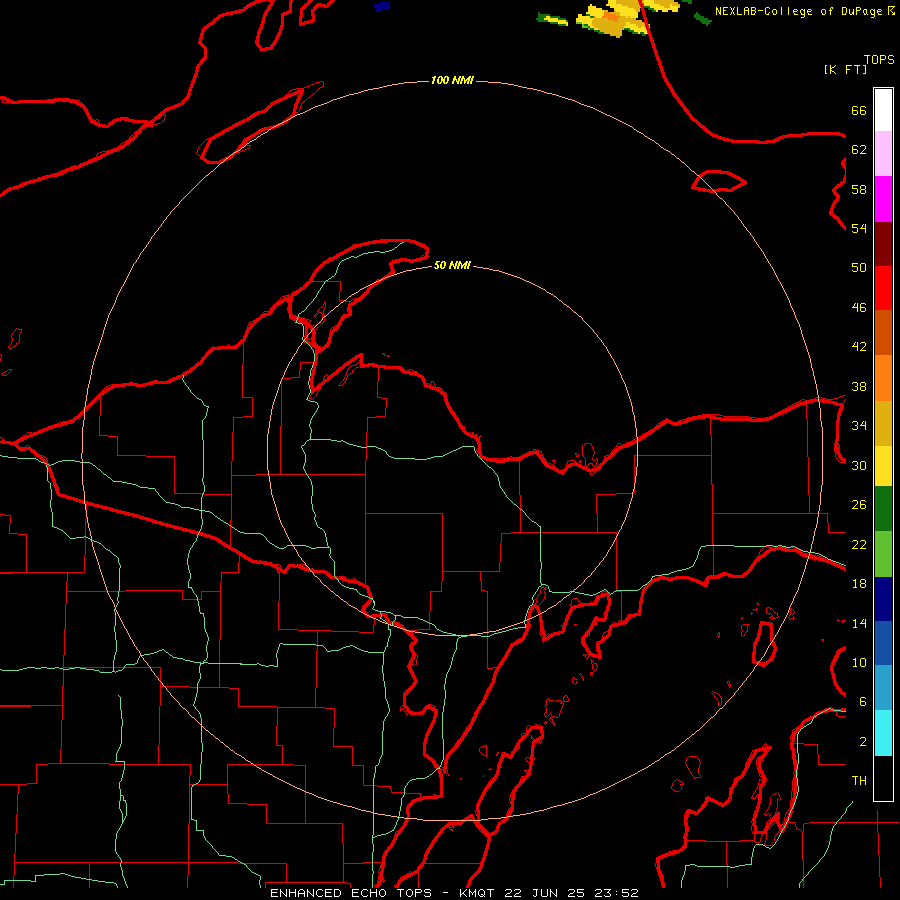Click the KMQT radar station identifier
The height and width of the screenshot is (900, 900).
click(x=479, y=893)
